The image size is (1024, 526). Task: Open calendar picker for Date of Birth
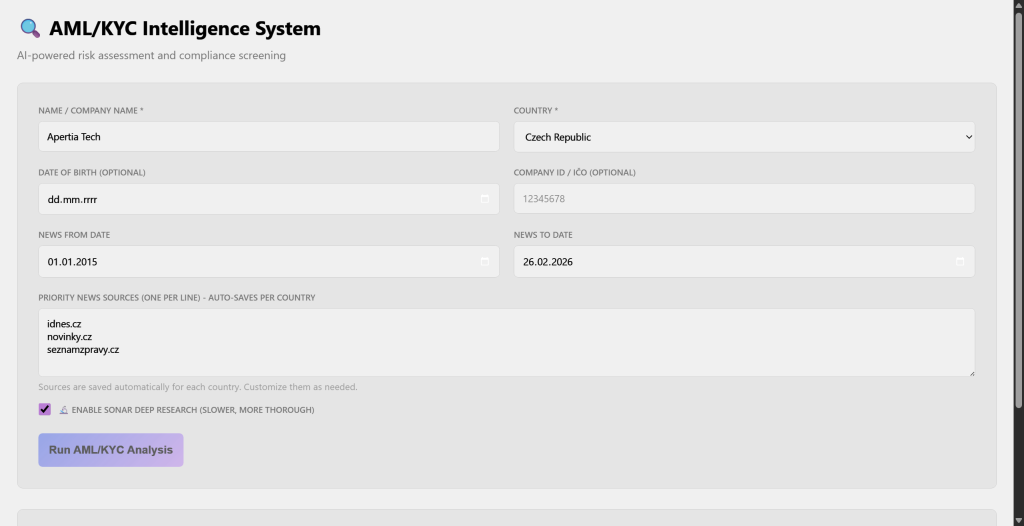(x=485, y=199)
